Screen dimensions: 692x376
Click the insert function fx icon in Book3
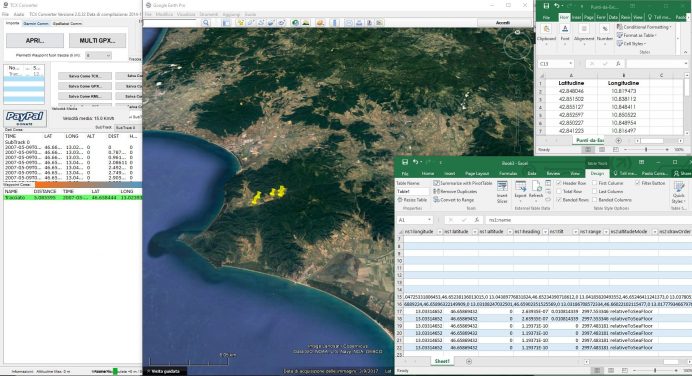477,220
